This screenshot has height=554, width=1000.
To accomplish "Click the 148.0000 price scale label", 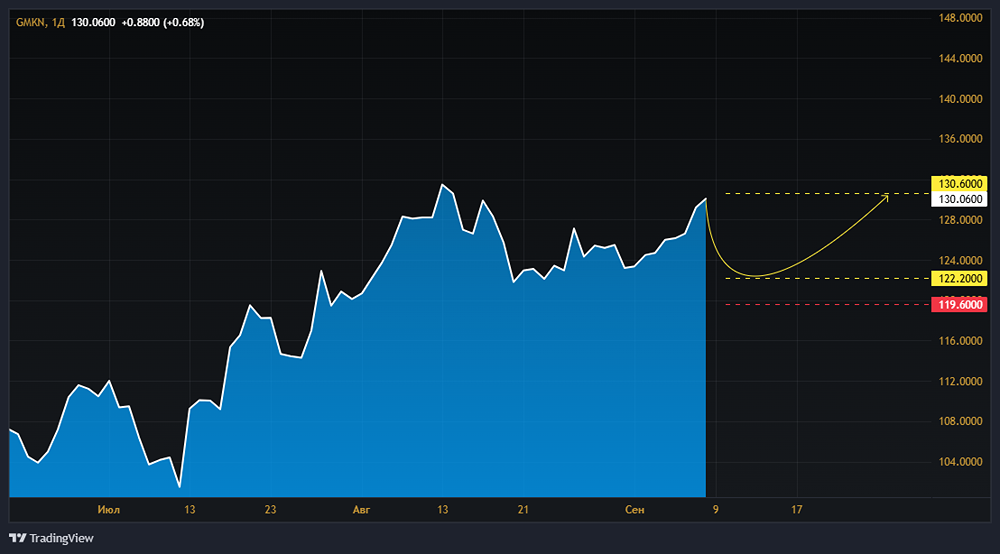I will tap(960, 18).
